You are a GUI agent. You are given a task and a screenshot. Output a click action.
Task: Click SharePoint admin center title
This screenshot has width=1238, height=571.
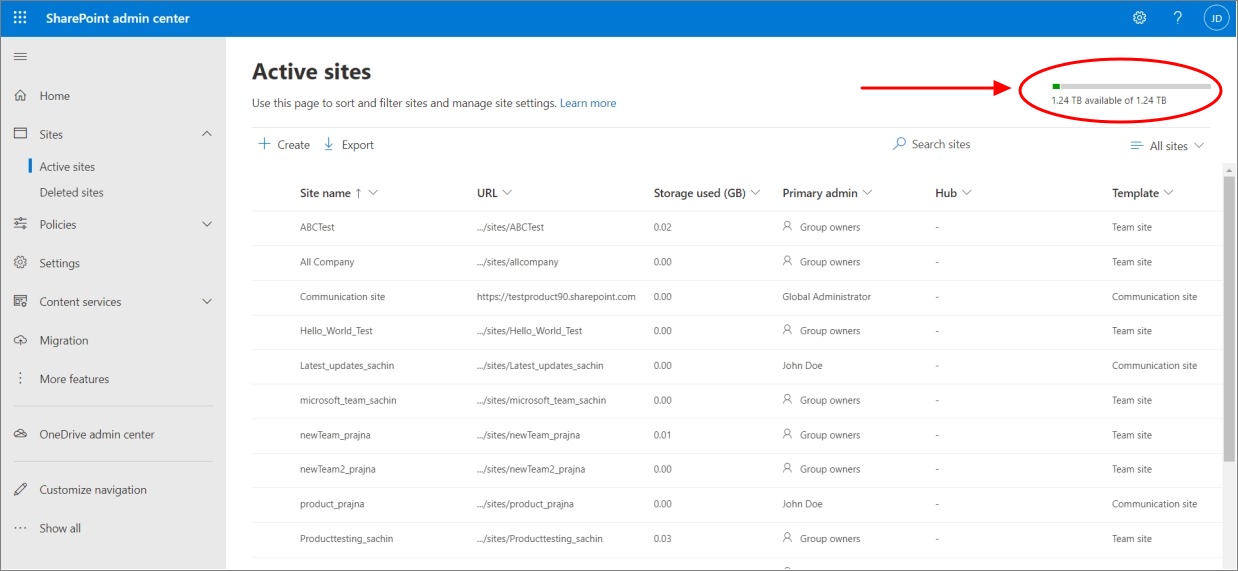tap(118, 18)
